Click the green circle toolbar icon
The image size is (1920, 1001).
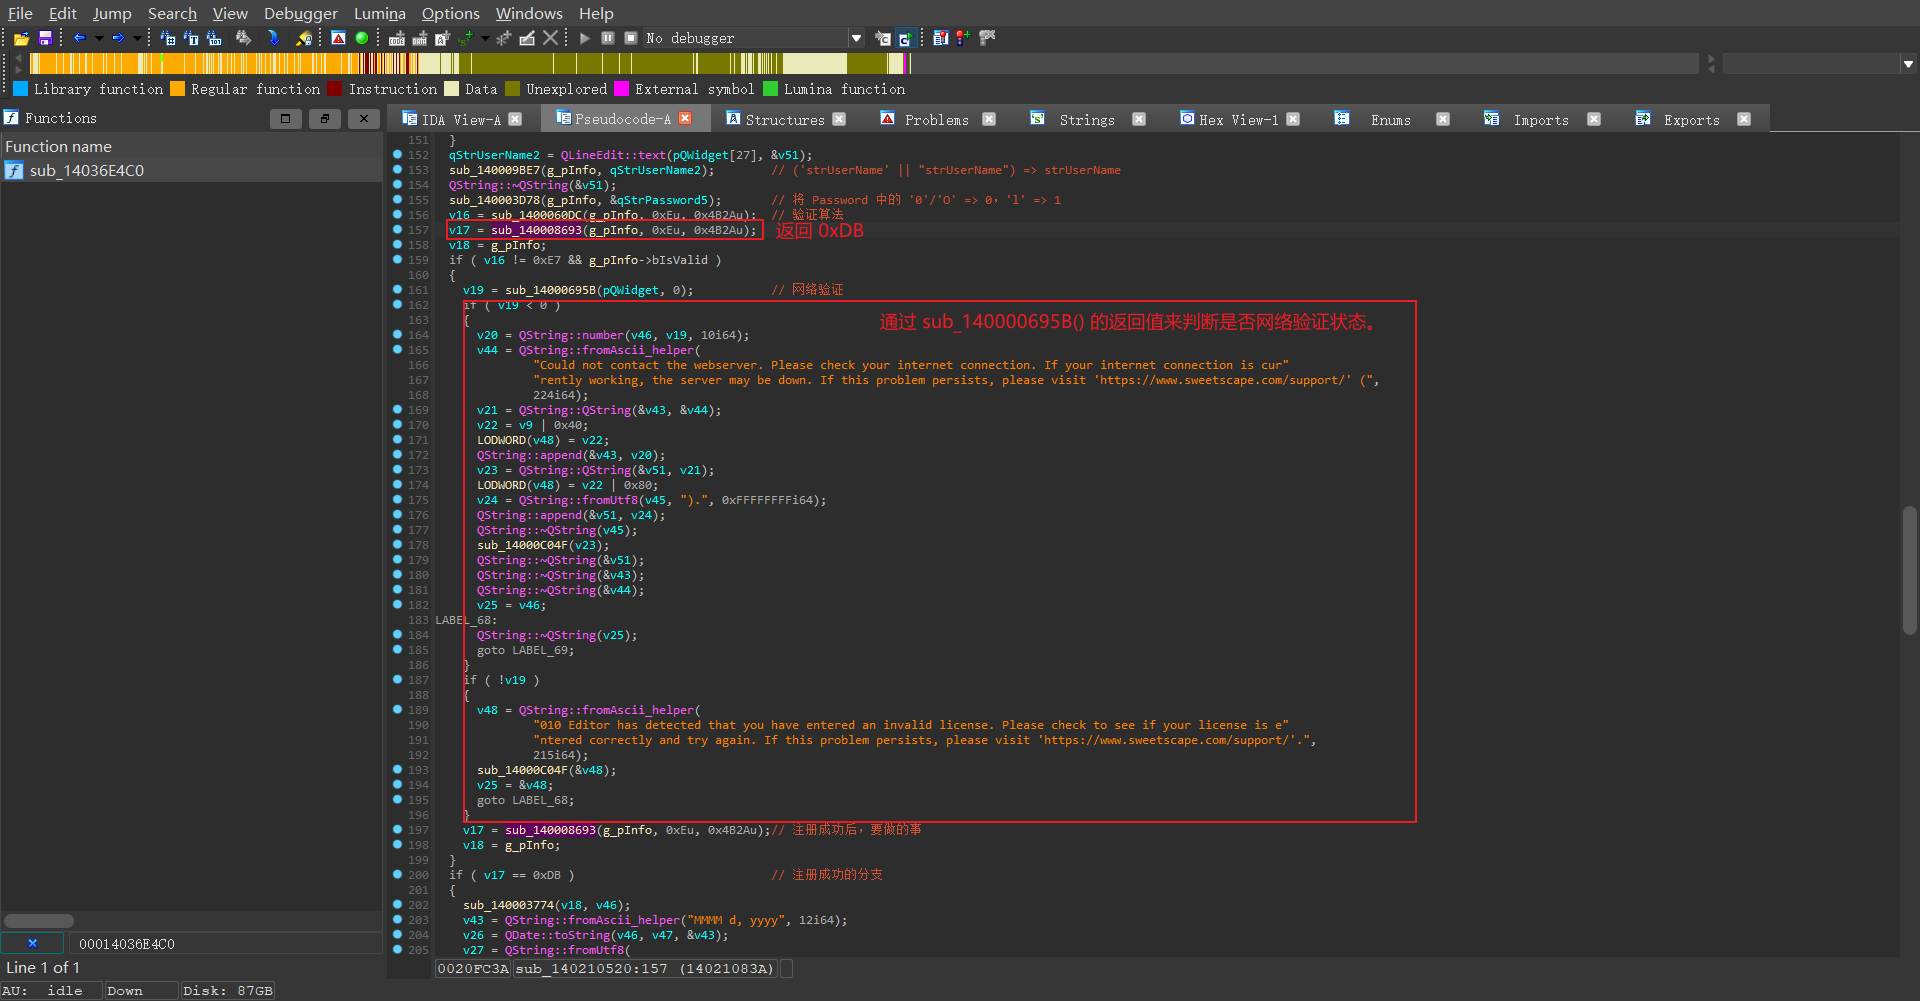click(x=362, y=38)
